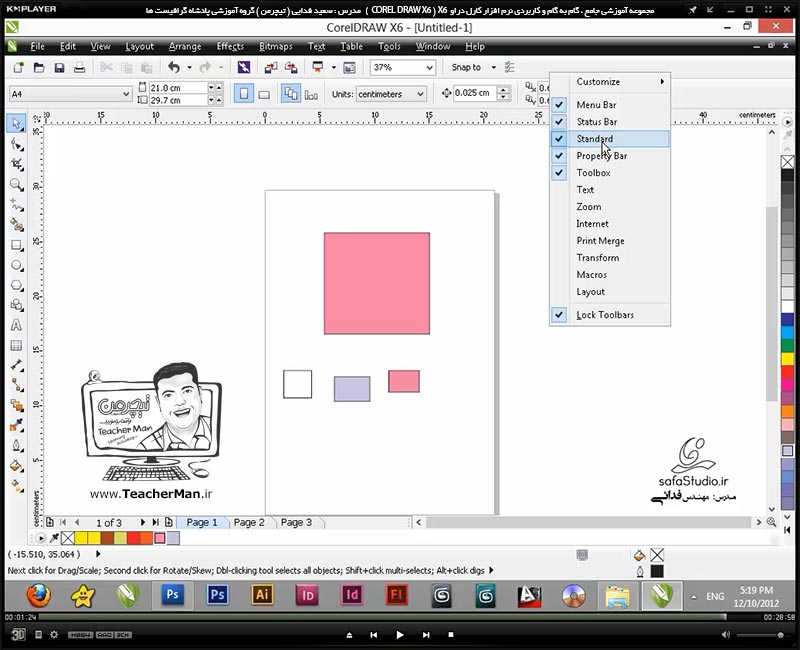
Task: Enable the Text toolbar
Action: tap(610, 190)
